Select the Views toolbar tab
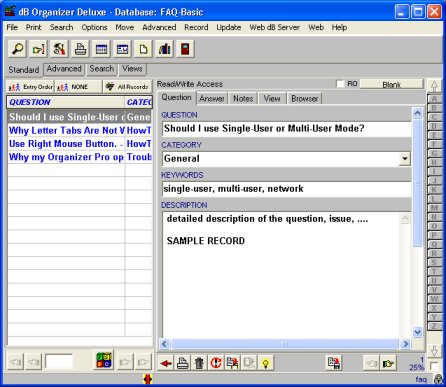This screenshot has width=446, height=387. tap(132, 69)
